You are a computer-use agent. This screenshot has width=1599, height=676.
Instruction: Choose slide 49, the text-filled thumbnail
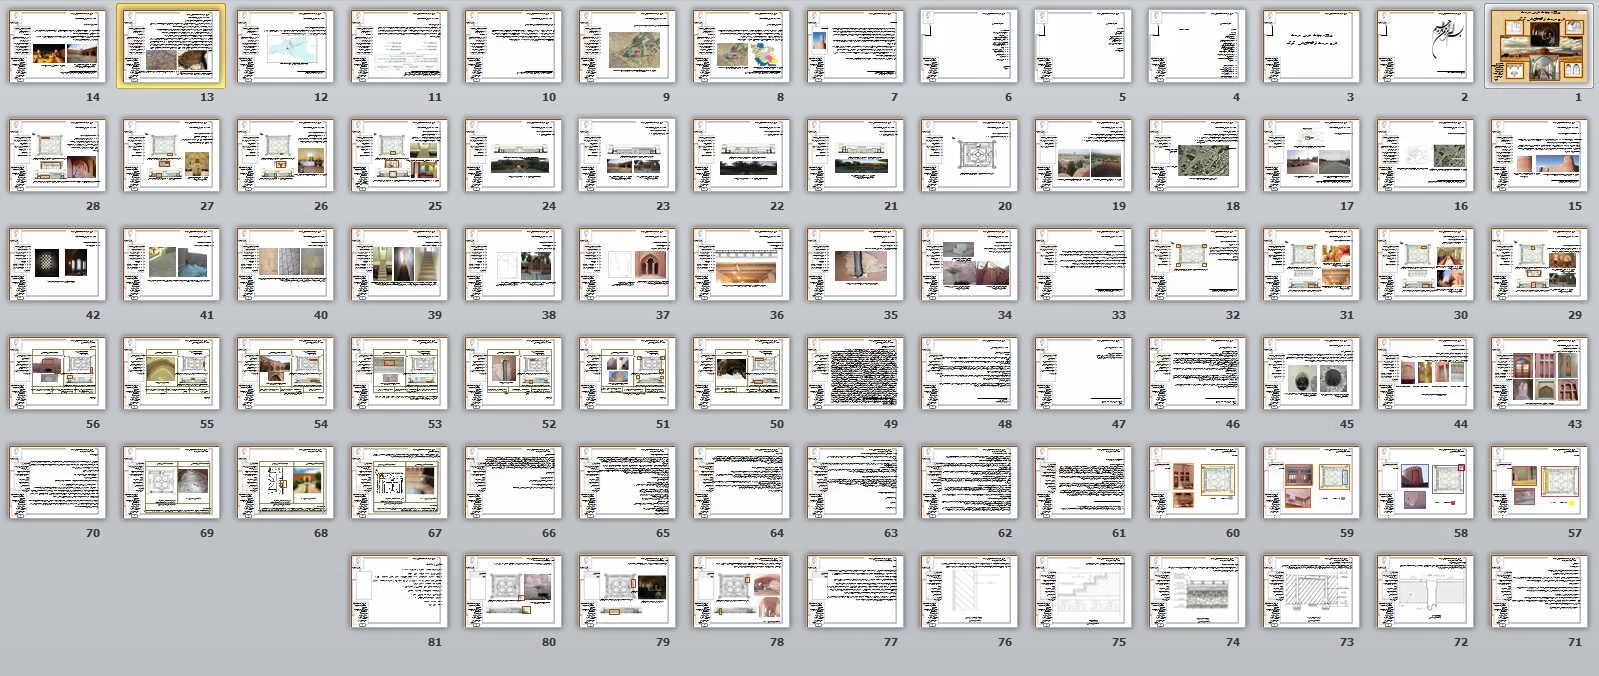pyautogui.click(x=855, y=374)
